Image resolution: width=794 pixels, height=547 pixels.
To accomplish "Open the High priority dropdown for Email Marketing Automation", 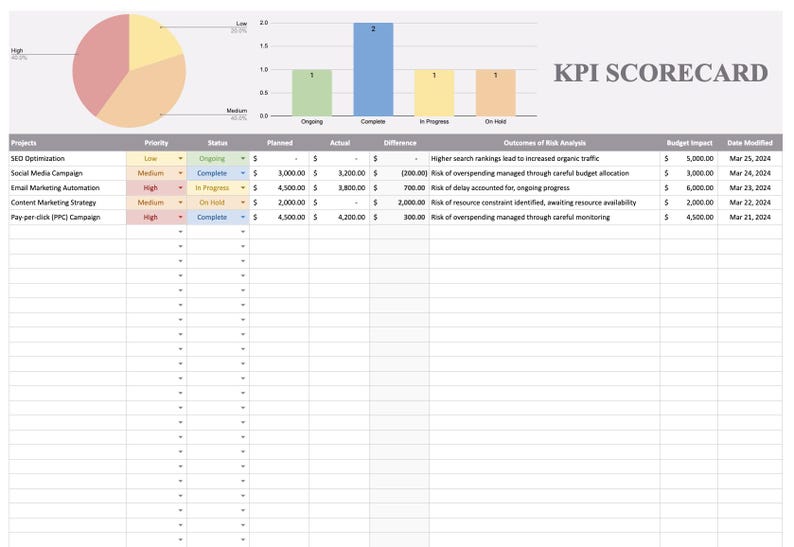I will (x=180, y=188).
